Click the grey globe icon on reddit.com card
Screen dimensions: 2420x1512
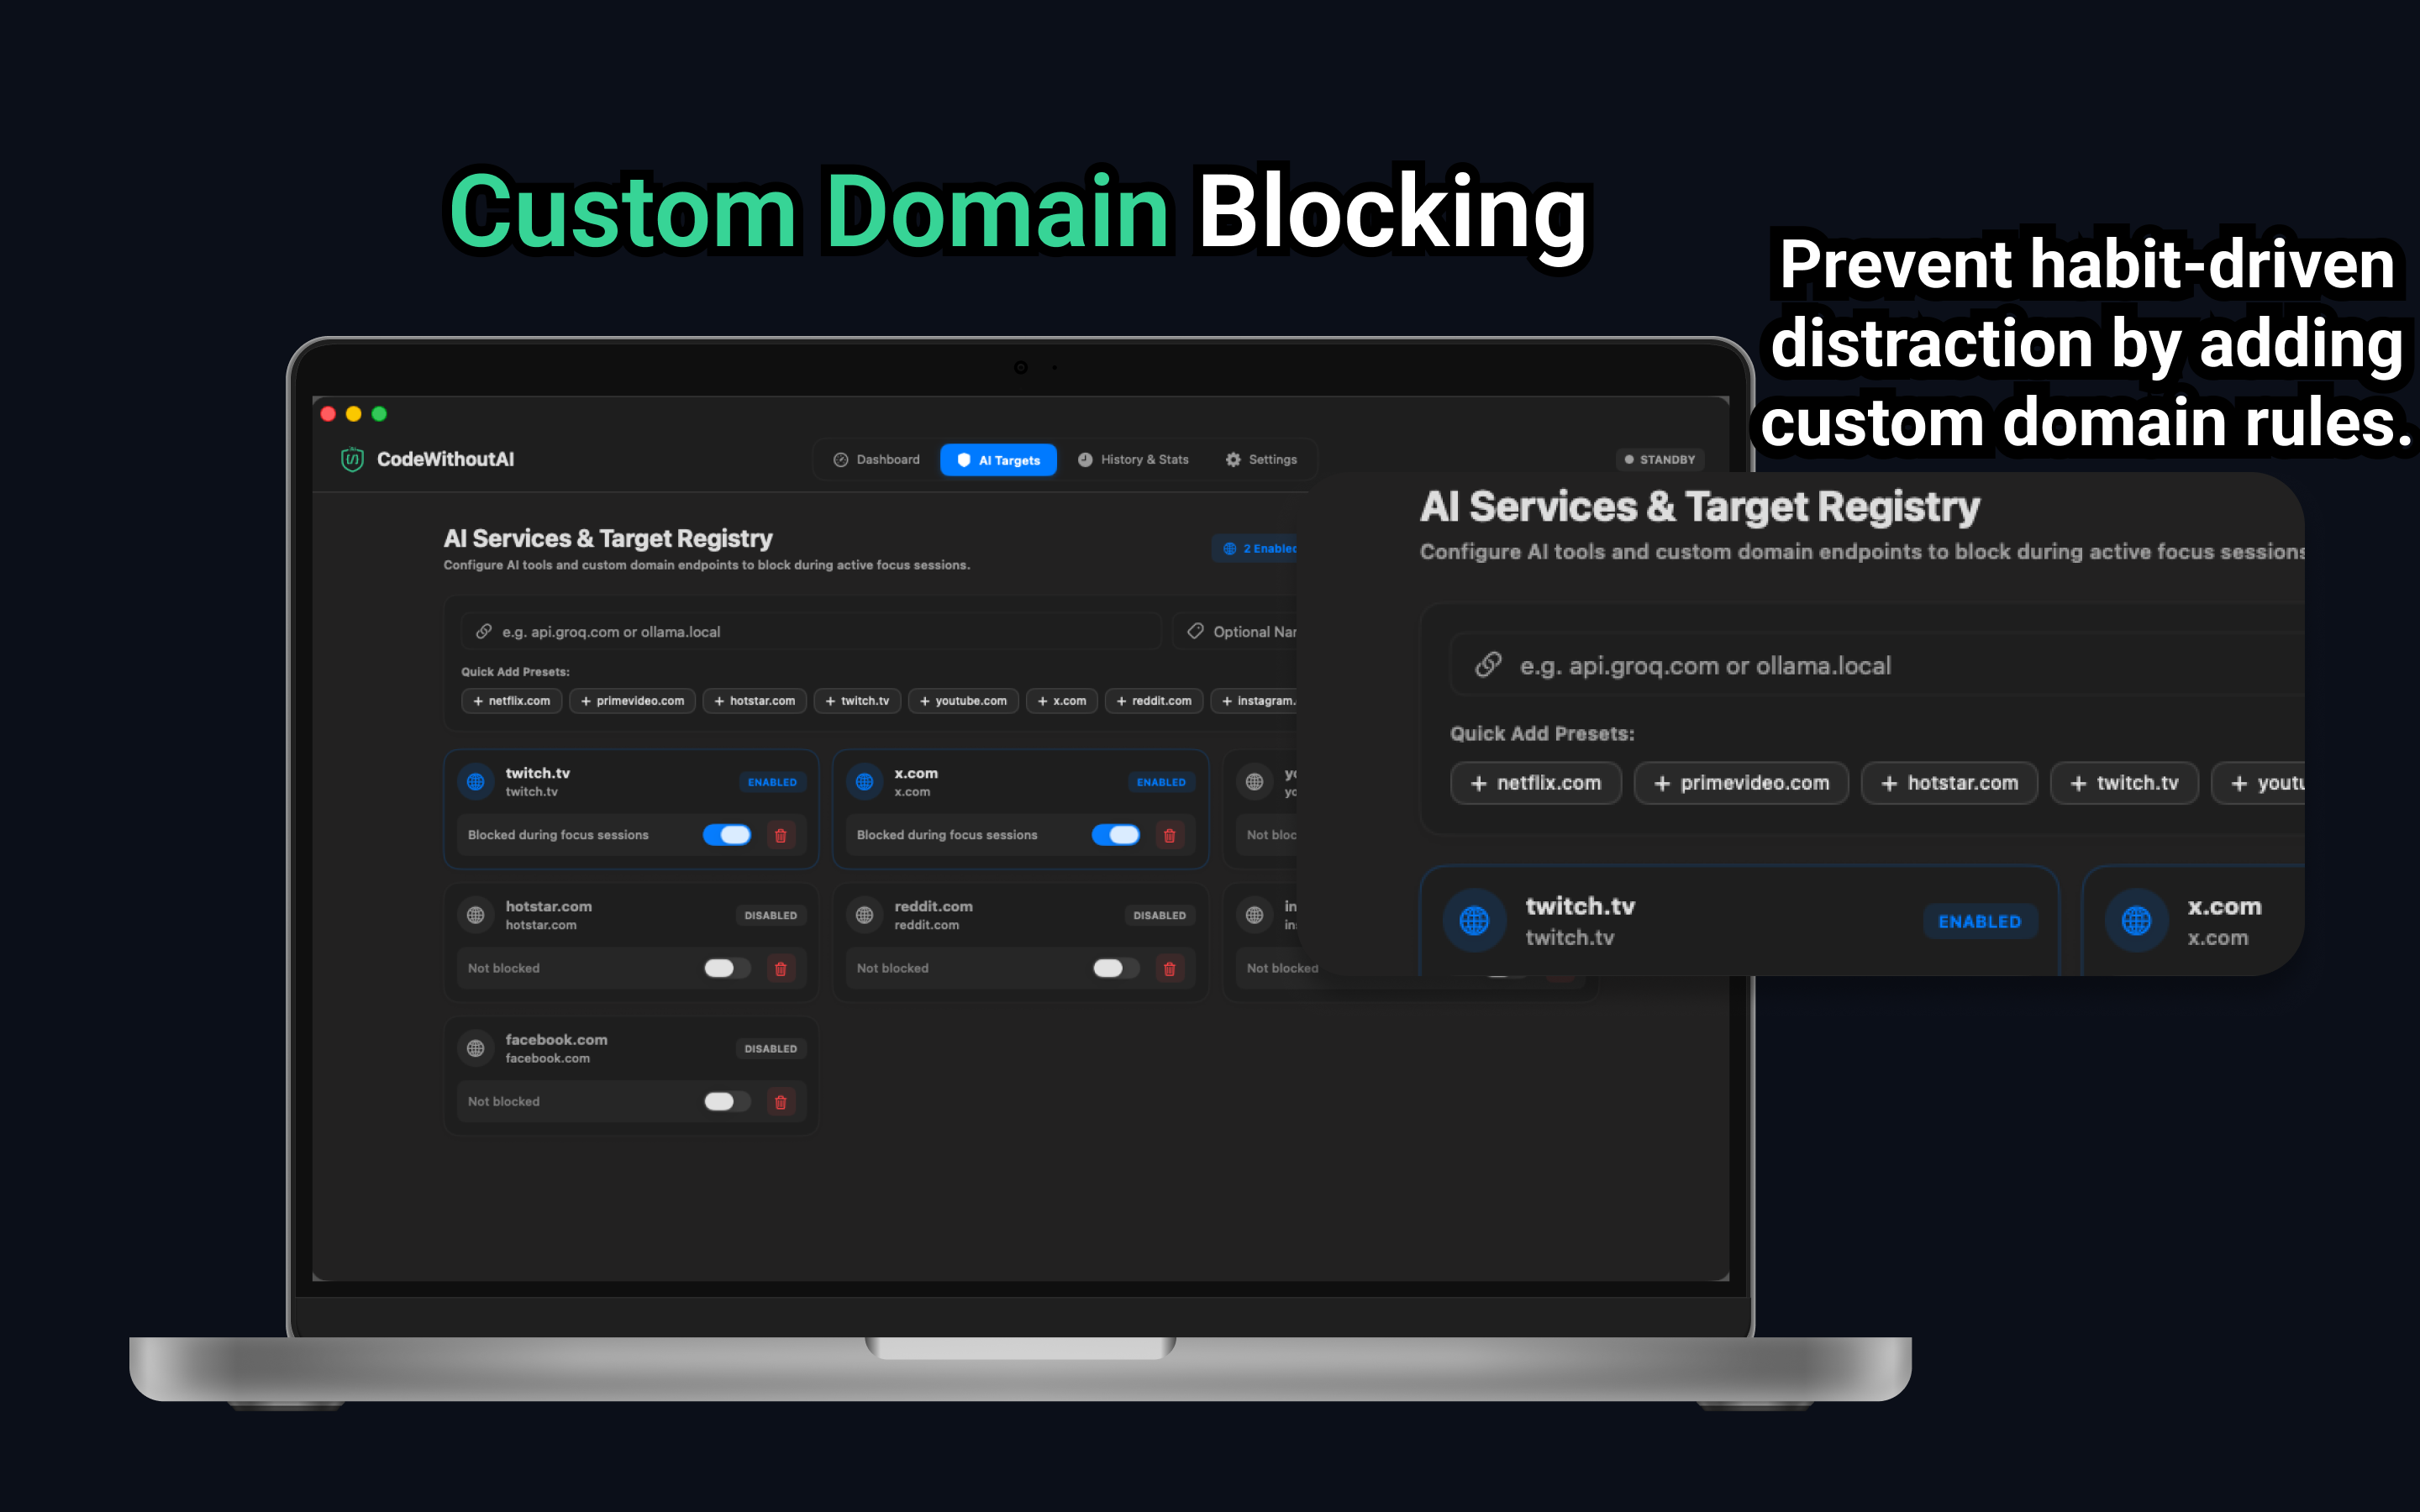[x=865, y=915]
